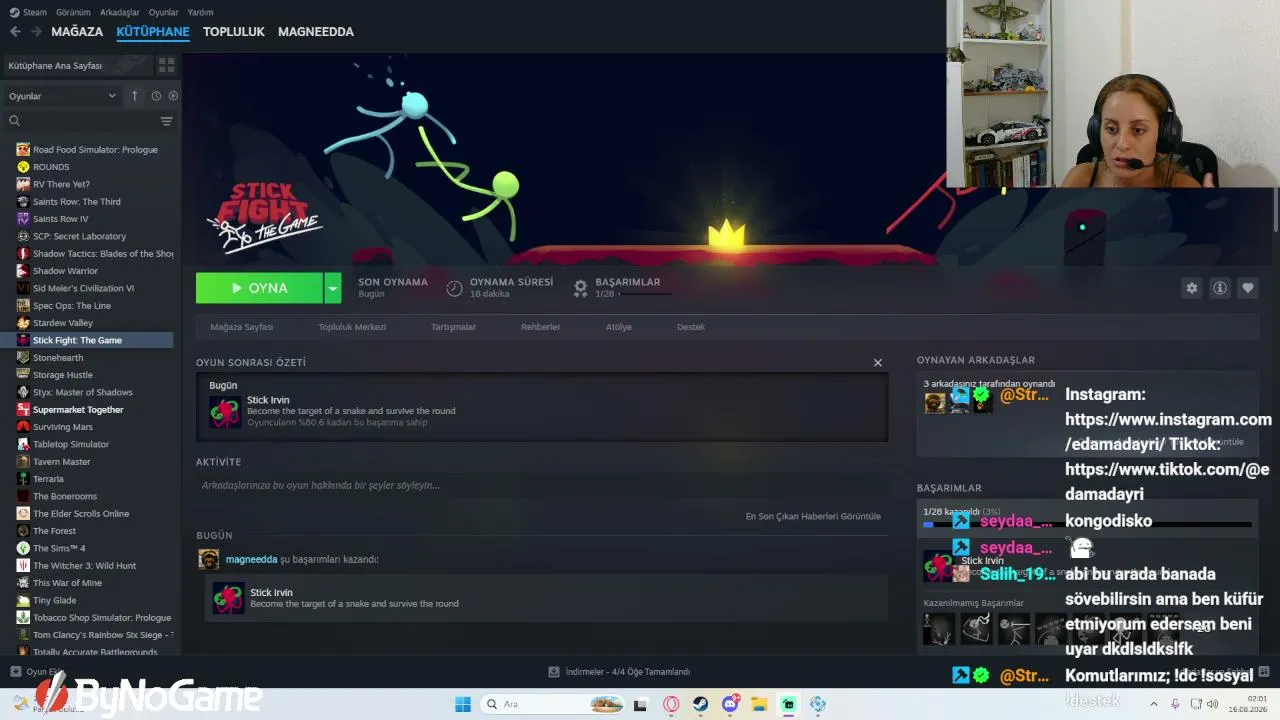The height and width of the screenshot is (720, 1280).
Task: Open the Oyunlar menu in the menu bar
Action: (x=163, y=12)
